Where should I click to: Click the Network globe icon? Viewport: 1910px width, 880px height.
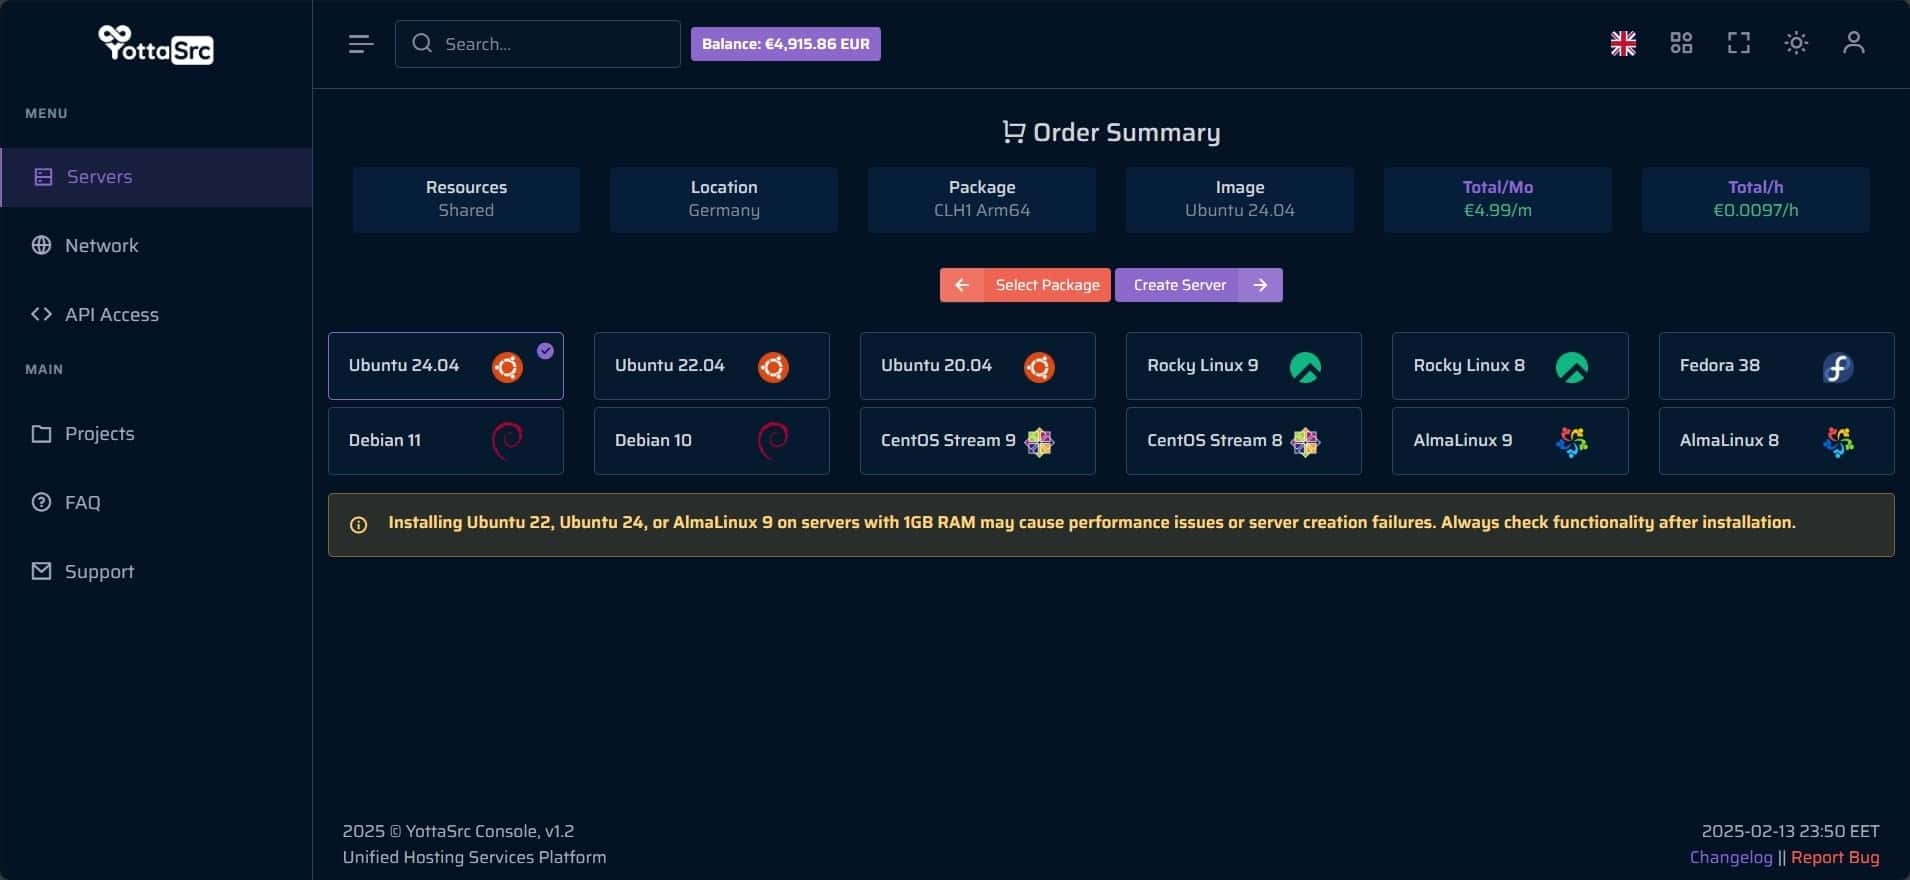[41, 245]
